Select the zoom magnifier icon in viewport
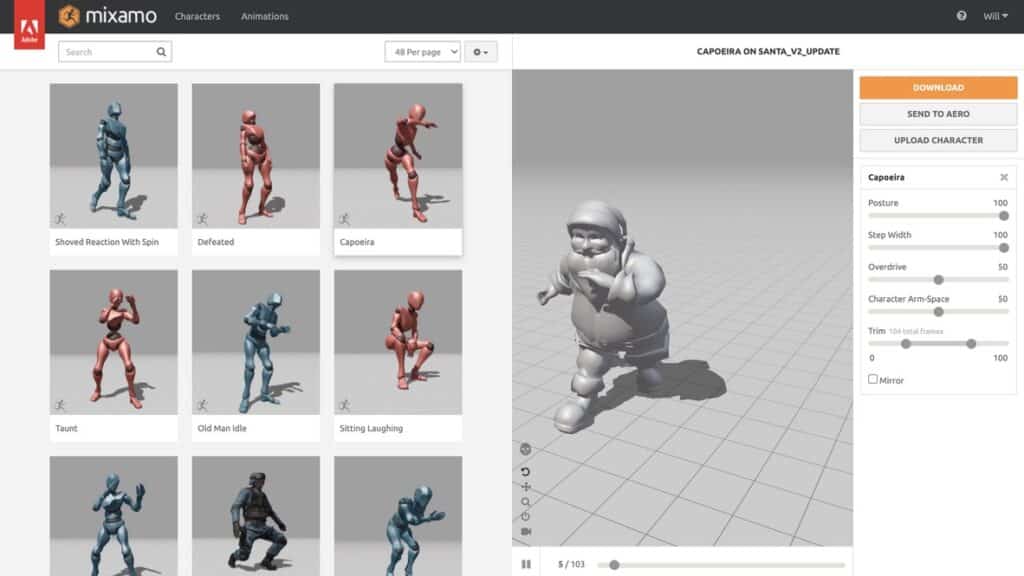This screenshot has height=576, width=1024. [x=526, y=502]
